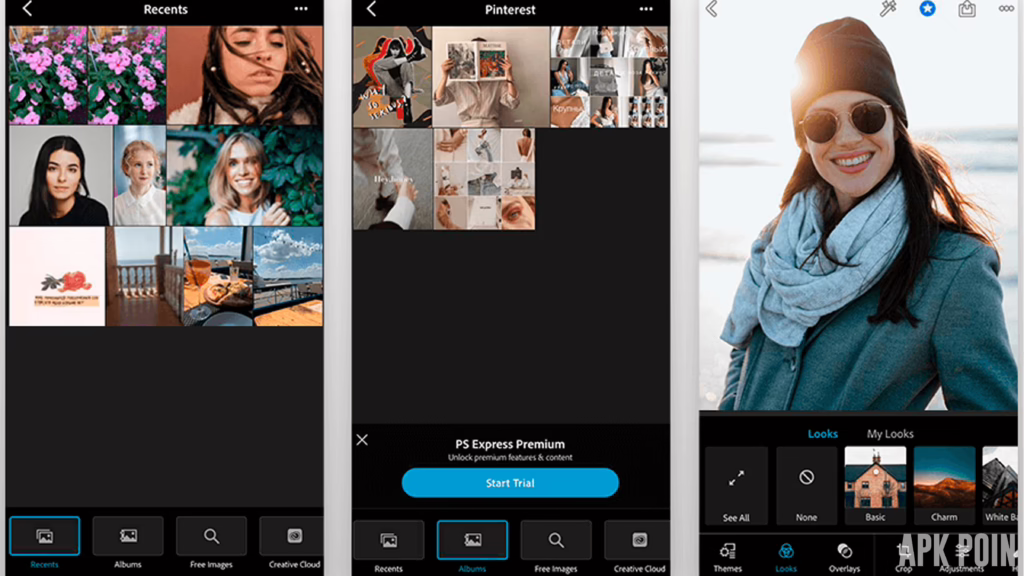Open the three-dot menu on Pinterest screen

[646, 9]
